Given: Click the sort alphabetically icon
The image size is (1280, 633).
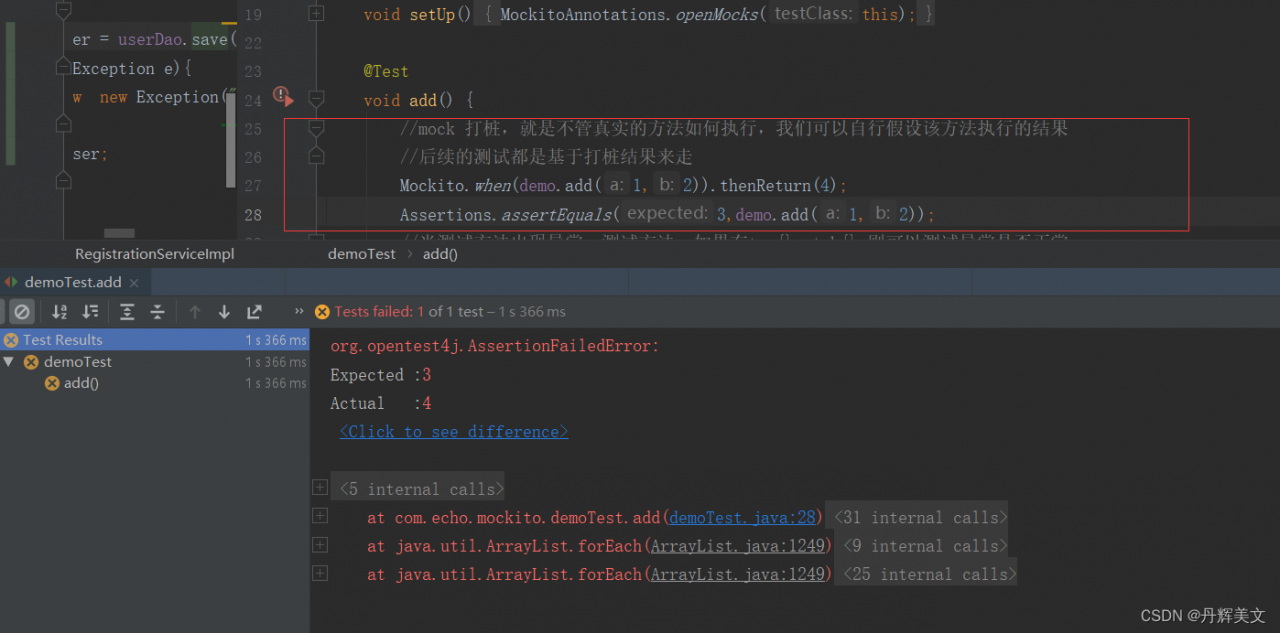Looking at the screenshot, I should point(60,312).
